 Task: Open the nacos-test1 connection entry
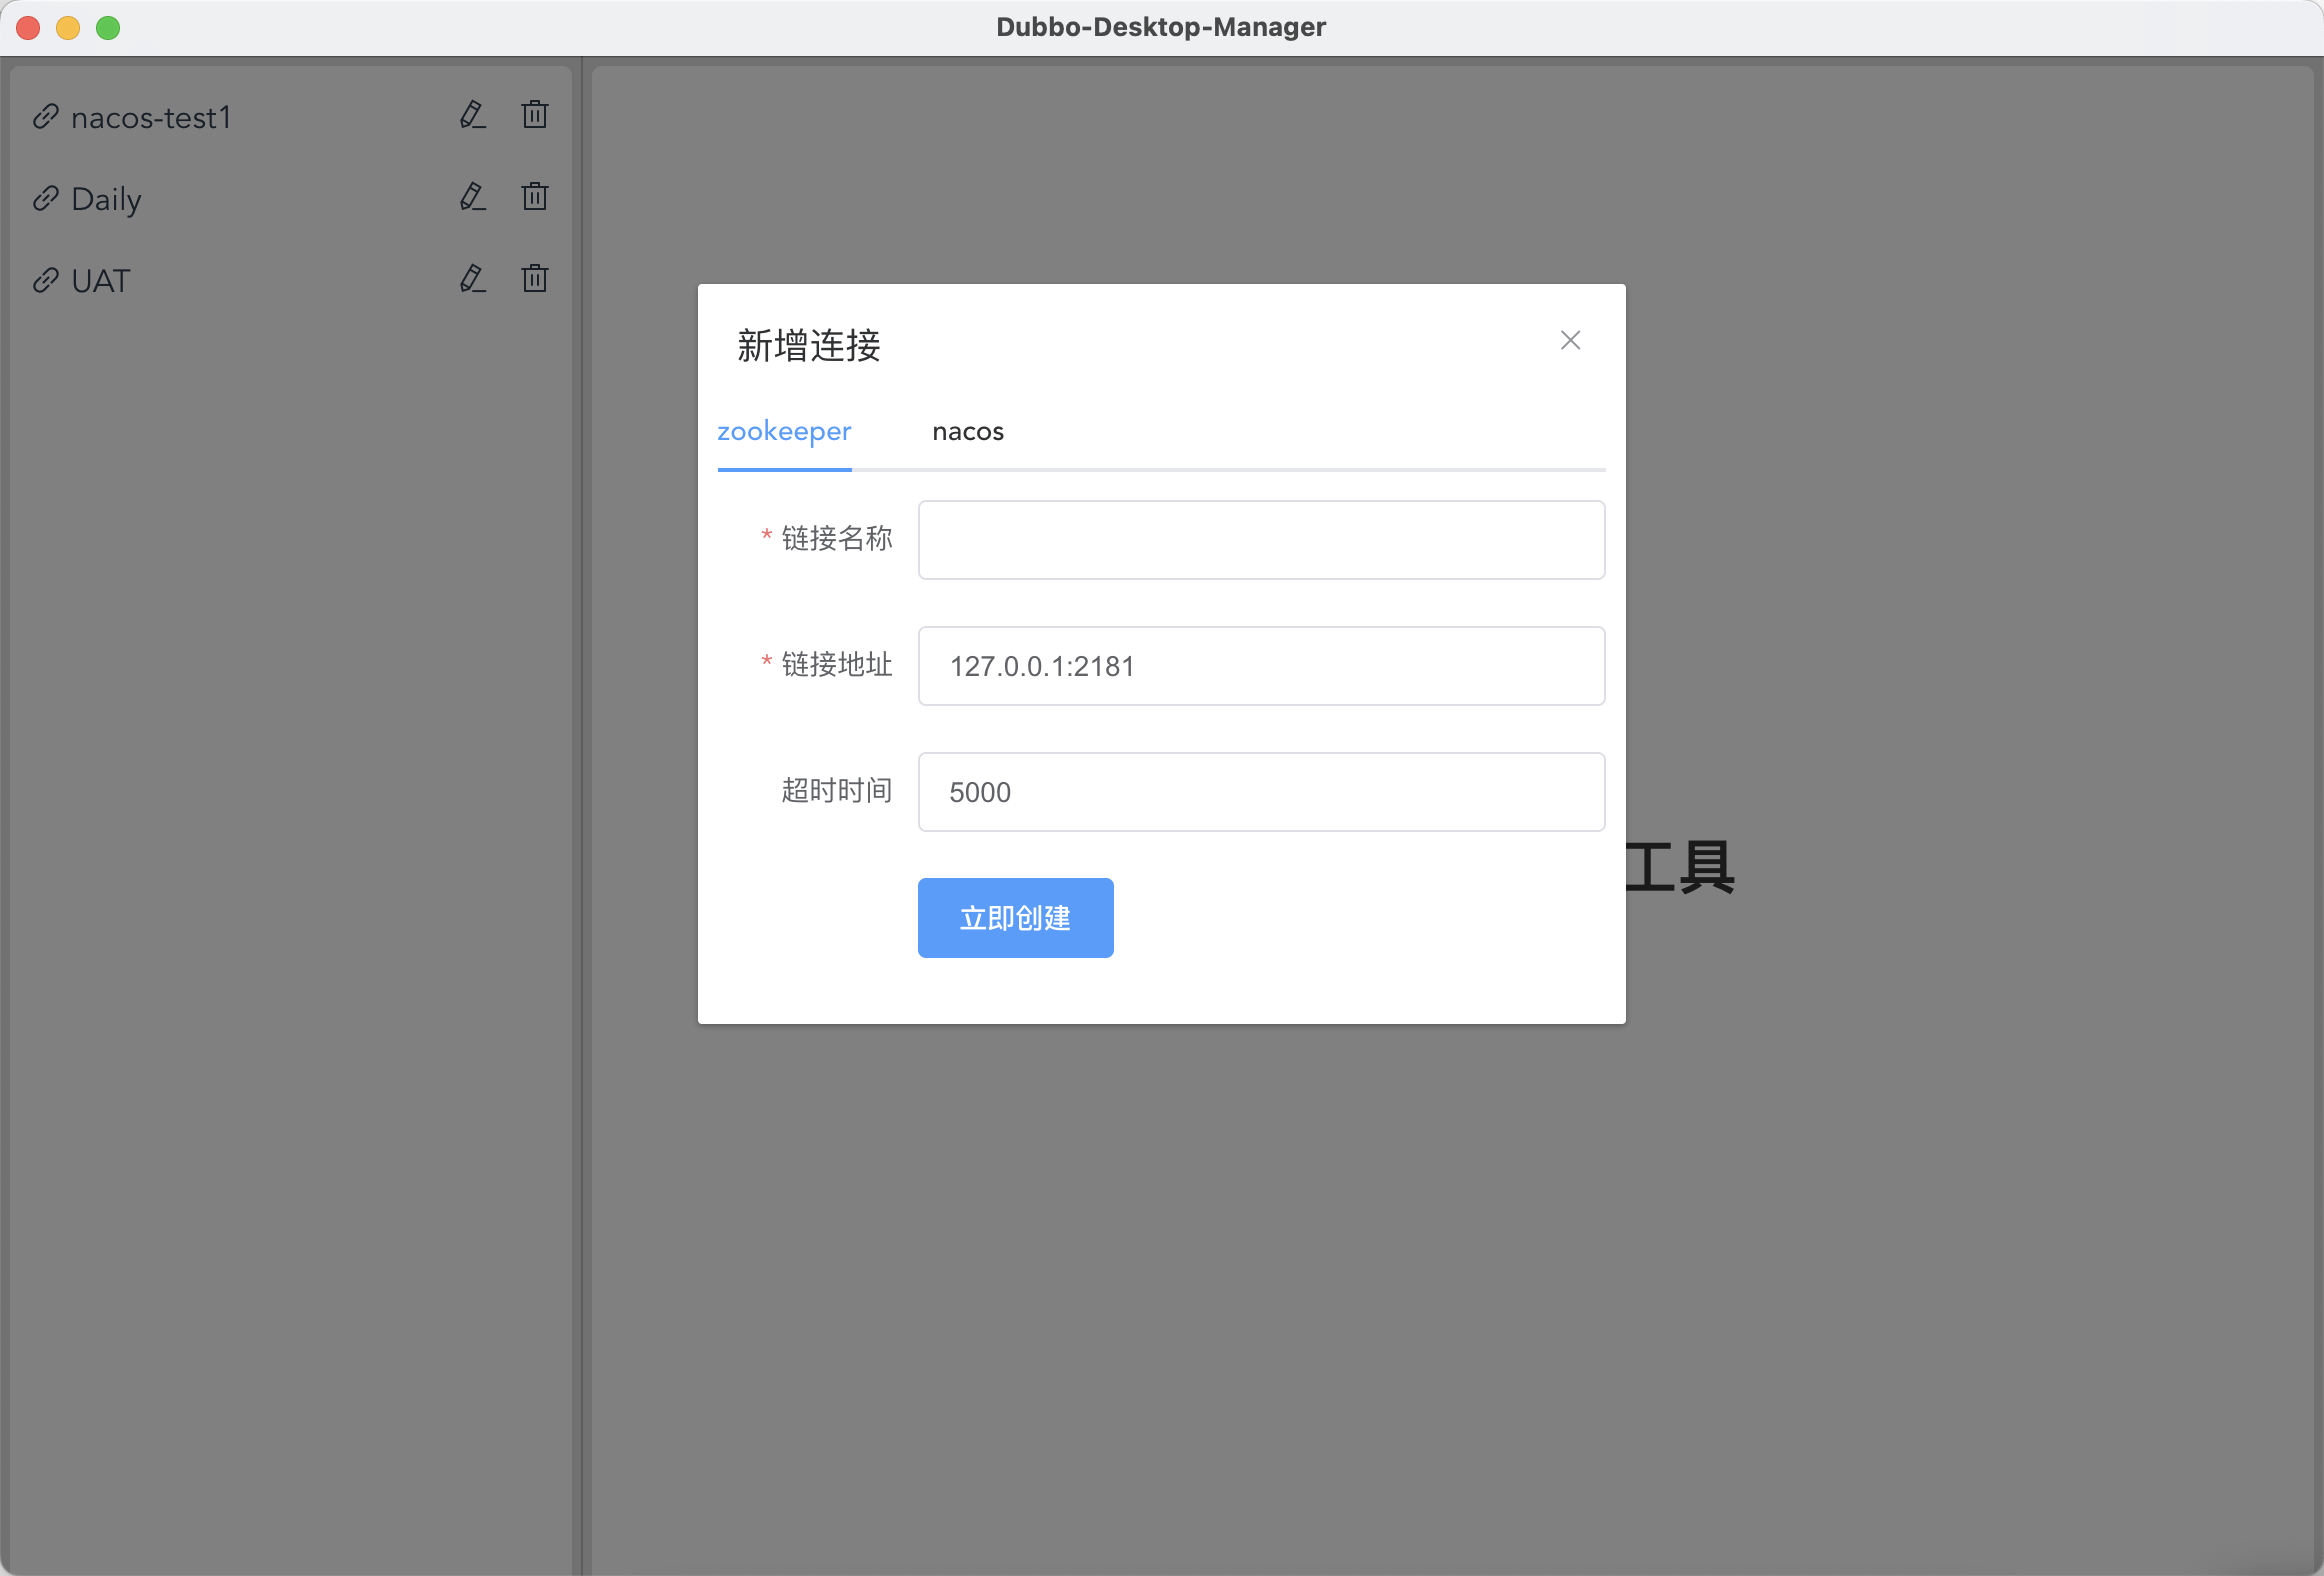click(x=151, y=118)
